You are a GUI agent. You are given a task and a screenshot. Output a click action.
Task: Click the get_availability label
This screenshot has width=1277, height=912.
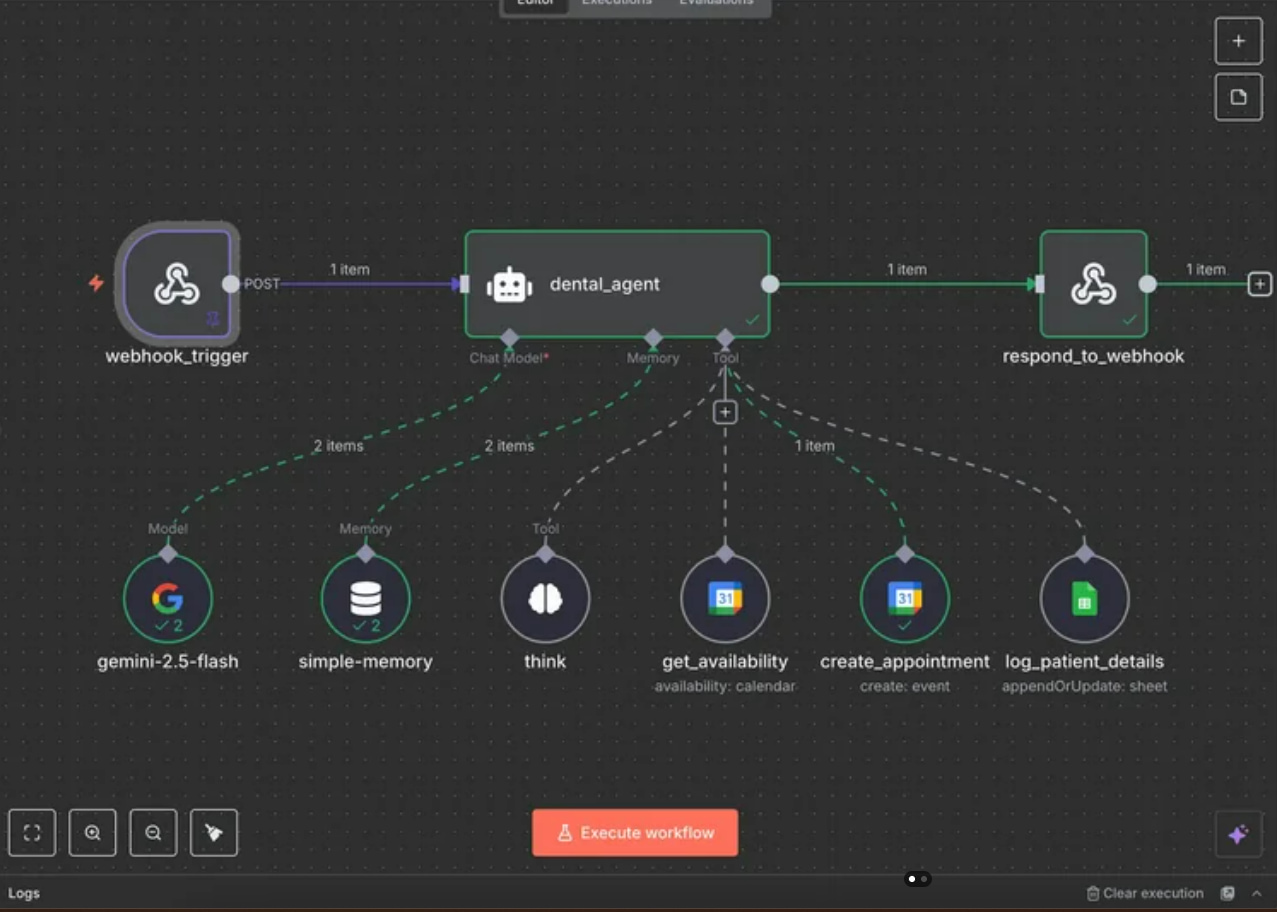(725, 661)
